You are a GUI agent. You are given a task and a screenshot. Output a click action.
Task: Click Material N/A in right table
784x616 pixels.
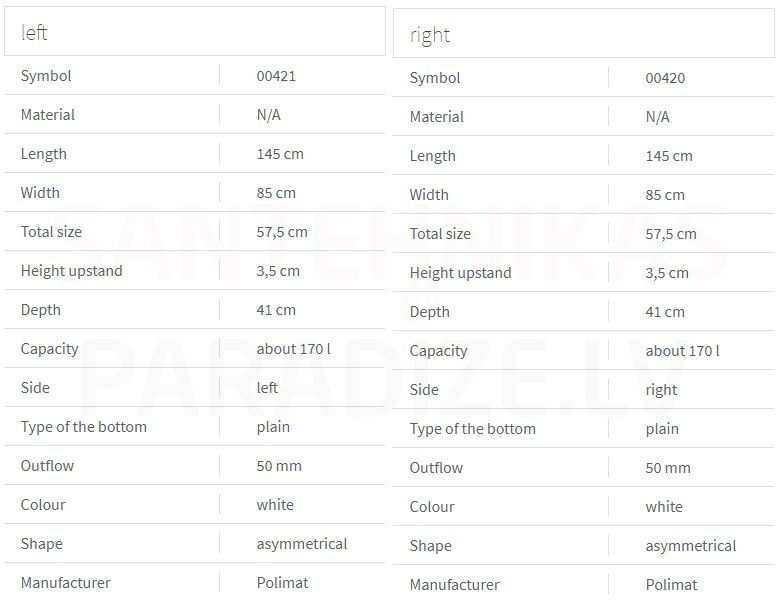click(658, 117)
